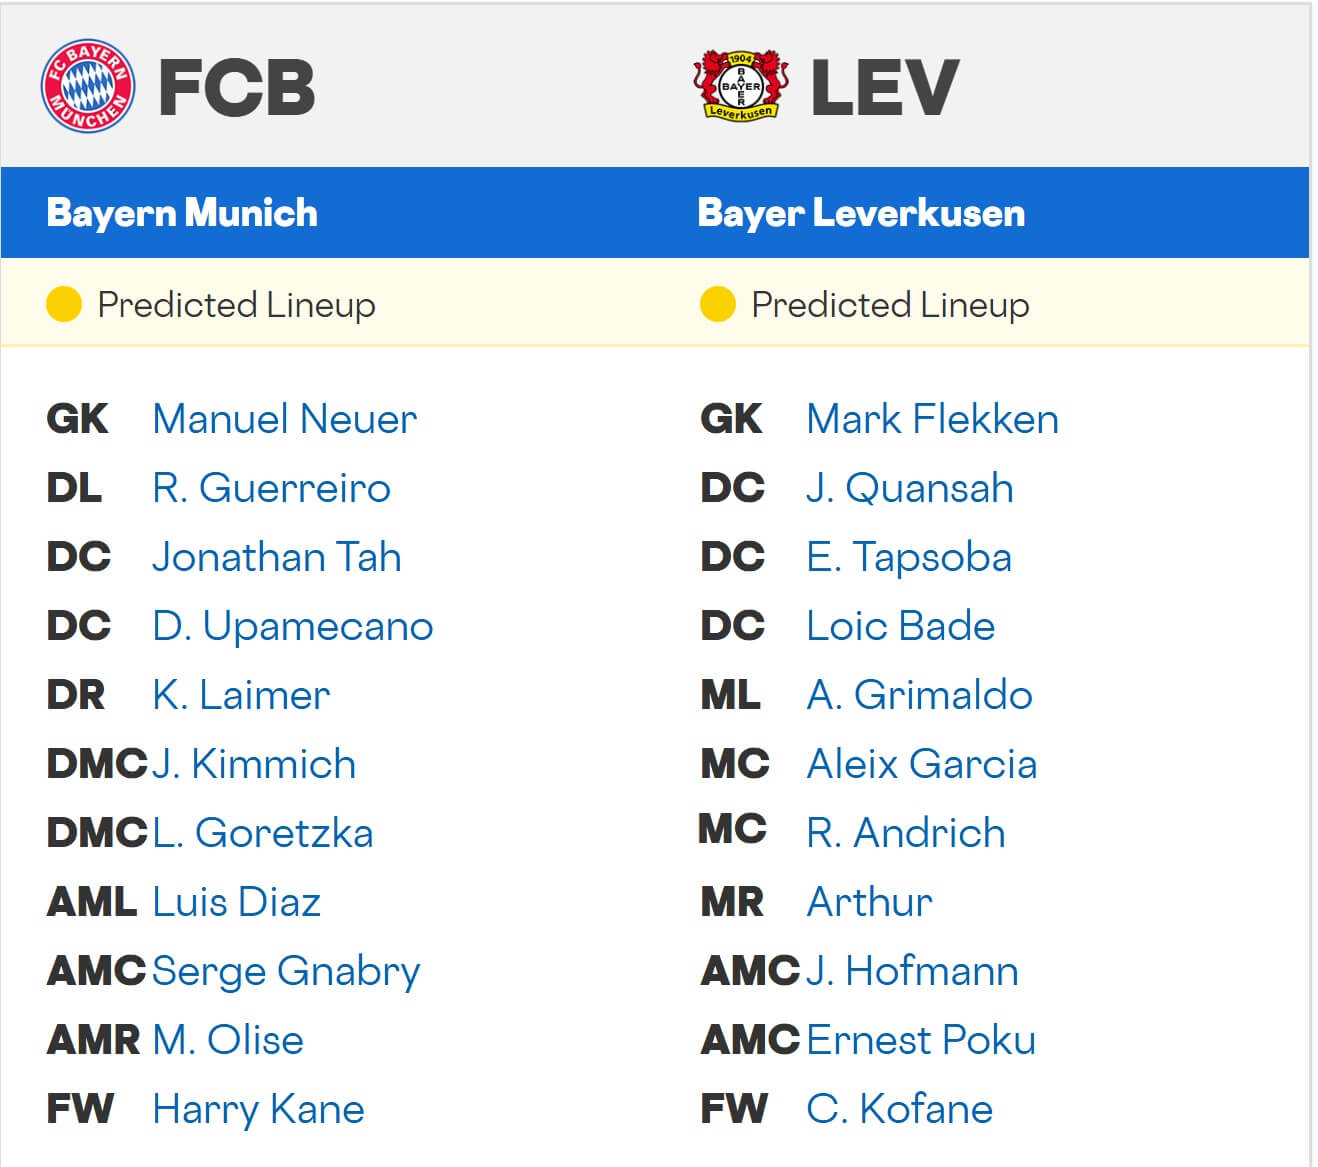Click the Bayer Leverkusen club crest

tap(740, 86)
